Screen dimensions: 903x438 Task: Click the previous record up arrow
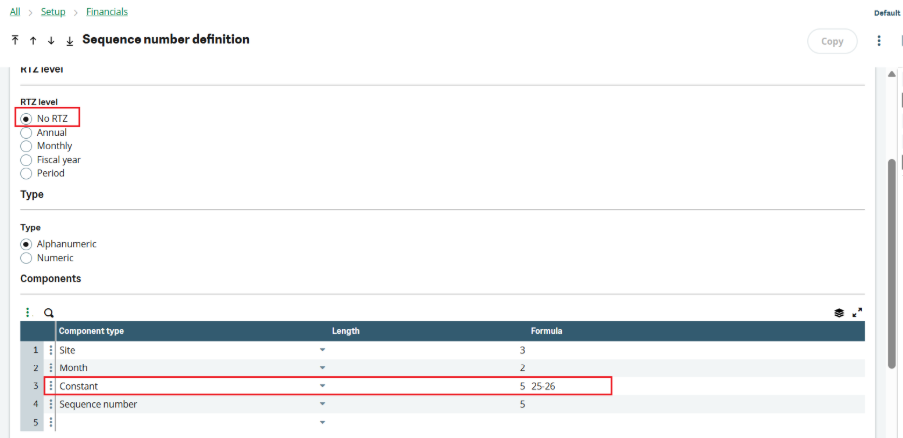pos(33,41)
